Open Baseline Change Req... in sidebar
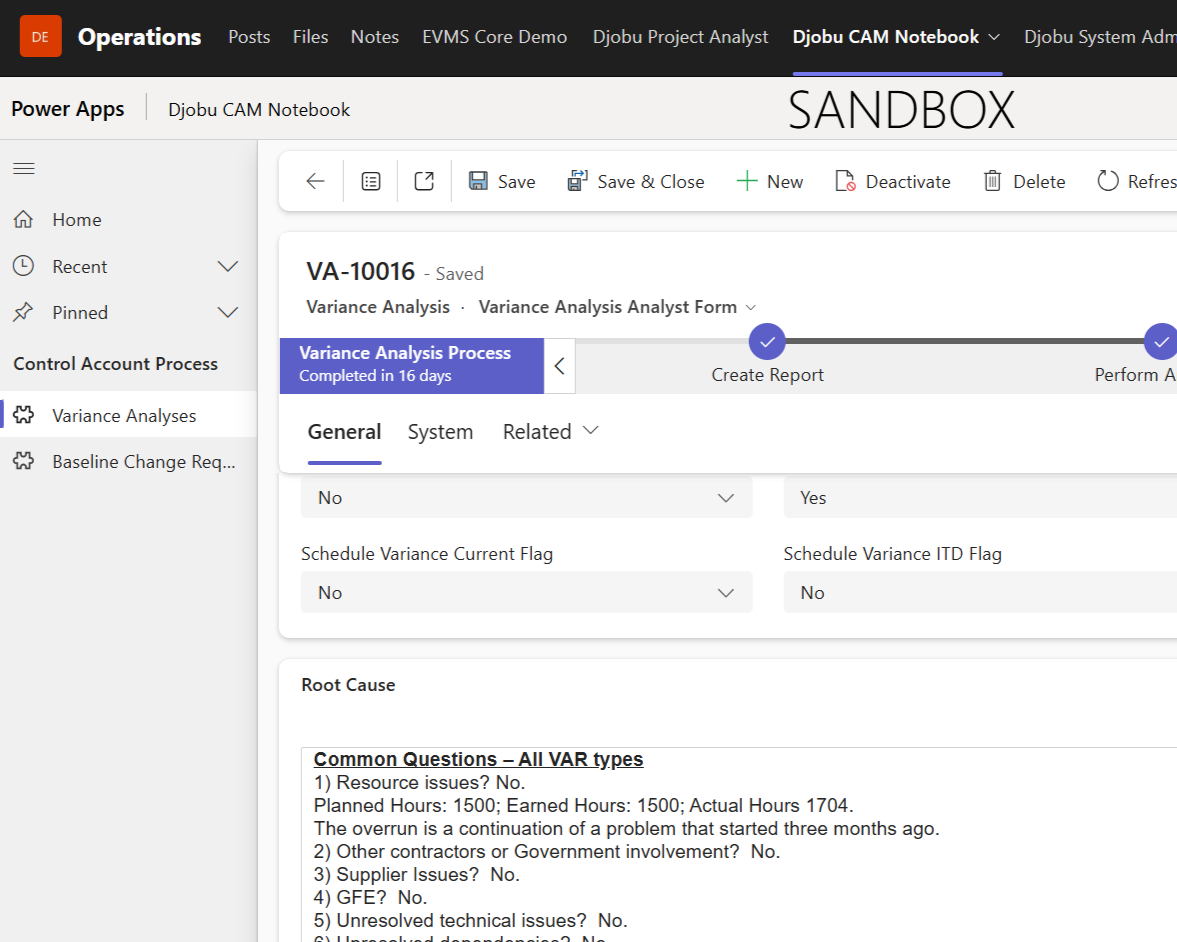1177x942 pixels. pyautogui.click(x=128, y=461)
